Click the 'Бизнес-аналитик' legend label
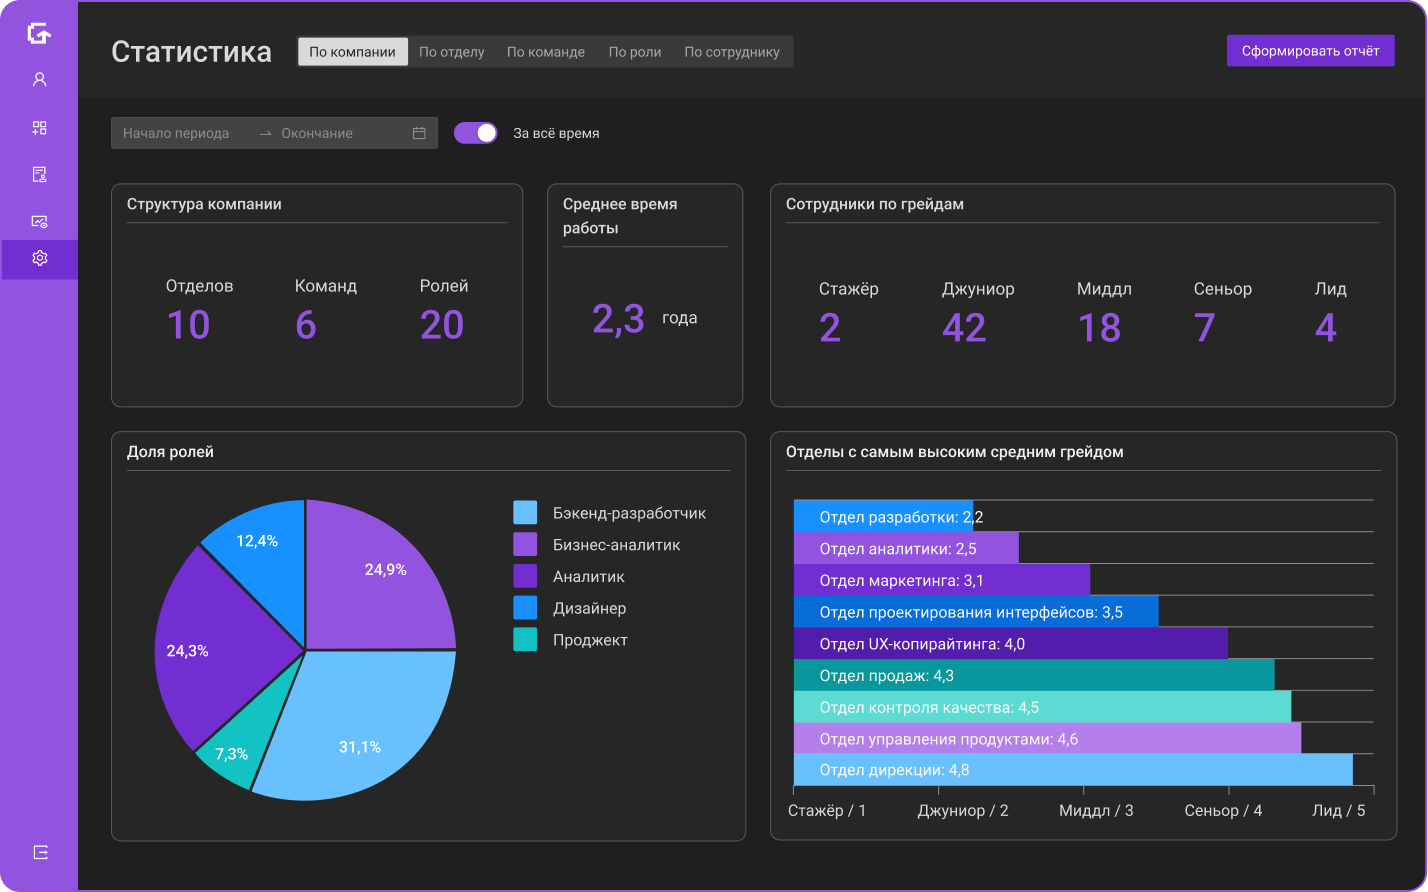 click(x=616, y=545)
